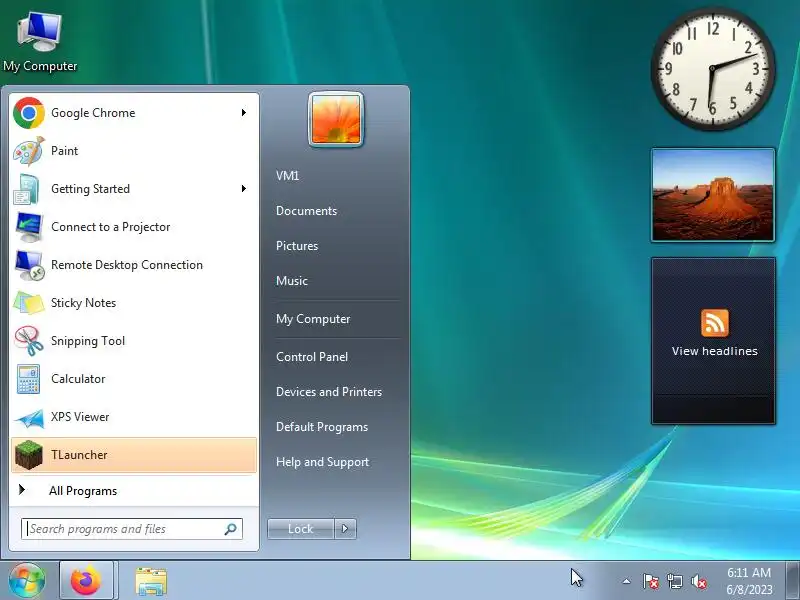Viewport: 800px width, 600px height.
Task: Open Music library link
Action: click(292, 281)
